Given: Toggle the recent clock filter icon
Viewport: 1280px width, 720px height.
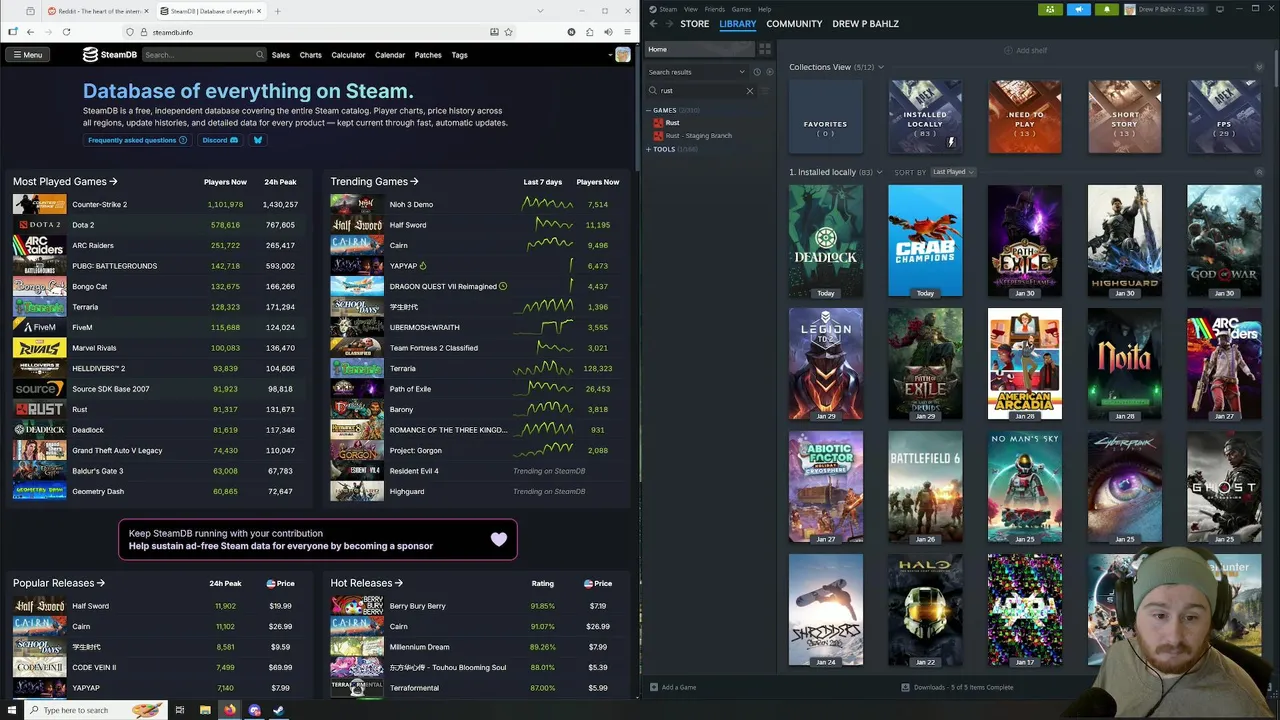Looking at the screenshot, I should [757, 72].
